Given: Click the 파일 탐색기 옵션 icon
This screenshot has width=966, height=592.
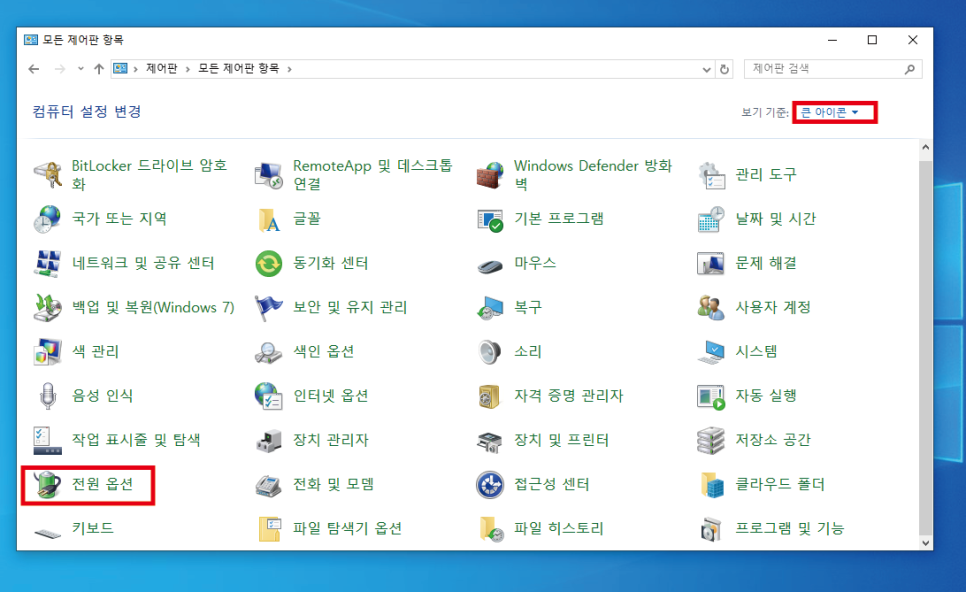Looking at the screenshot, I should [x=269, y=529].
